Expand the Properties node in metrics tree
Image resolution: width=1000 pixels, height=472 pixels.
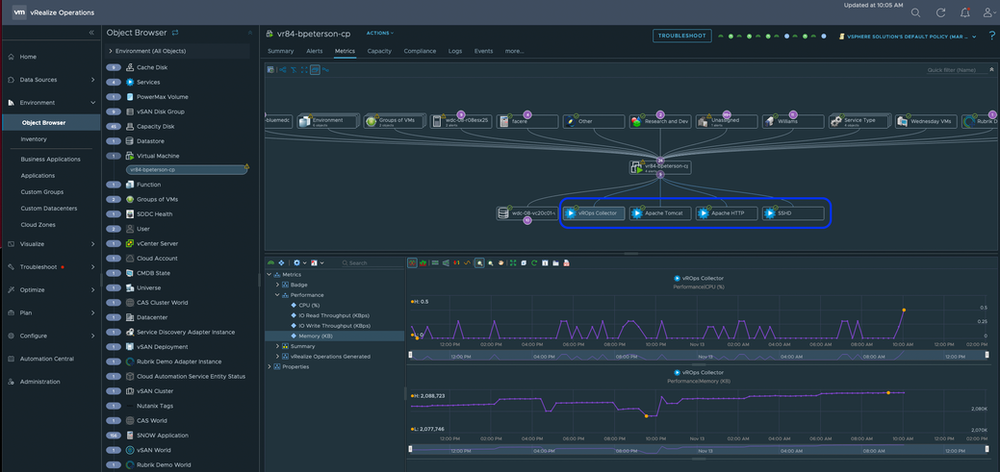tap(270, 367)
